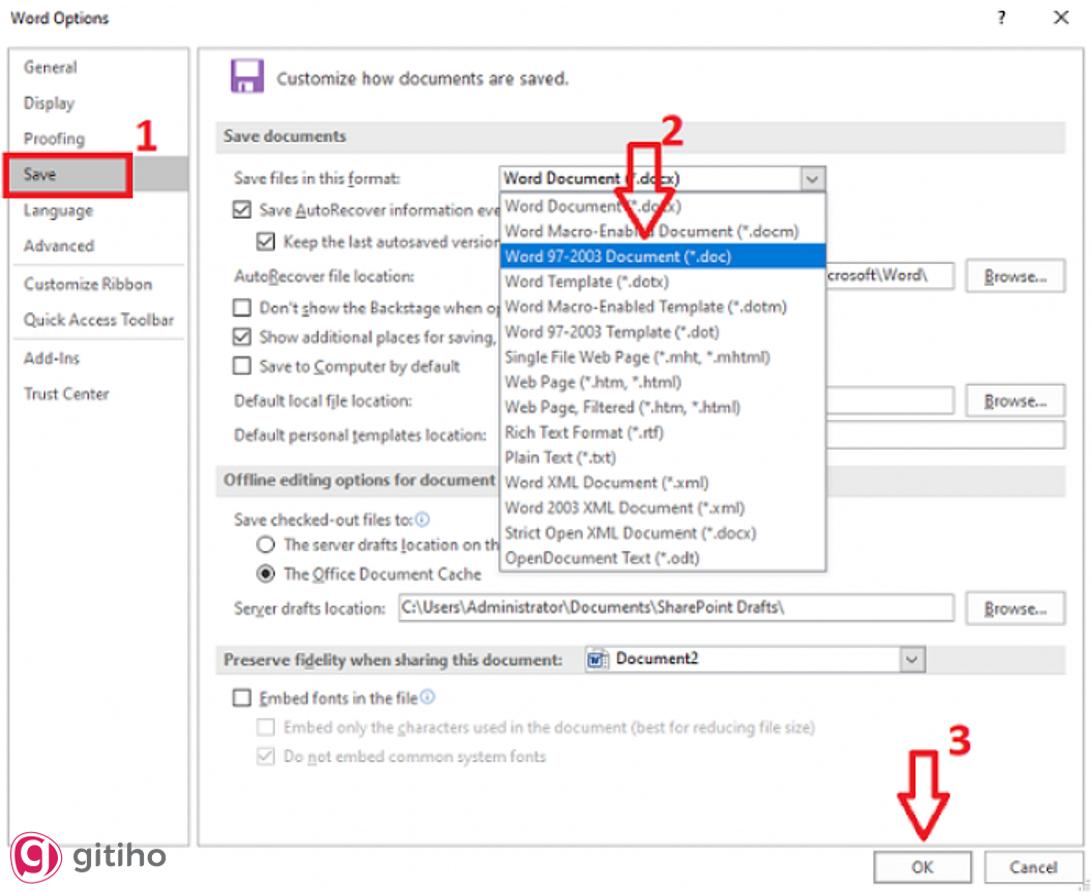Choose Word Macro-Enabled Document (*.docm)
Image resolution: width=1092 pixels, height=893 pixels.
coord(662,231)
